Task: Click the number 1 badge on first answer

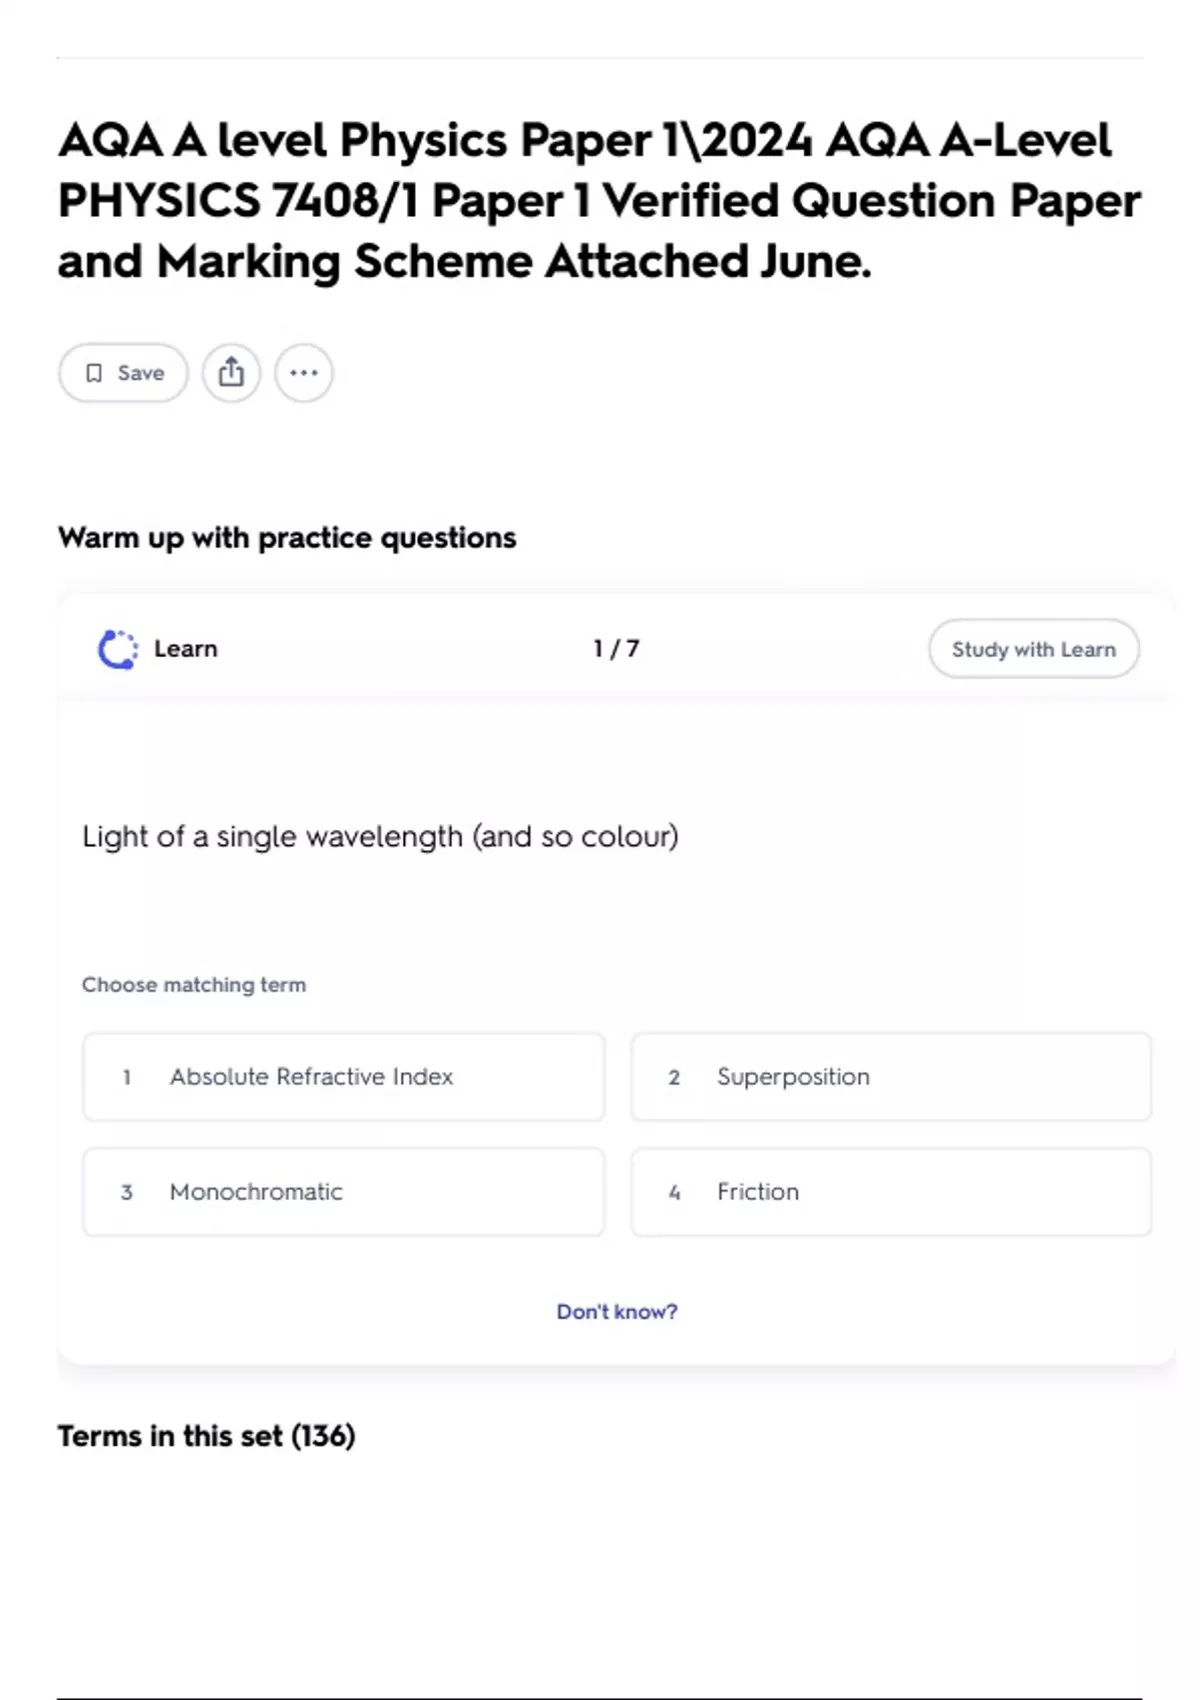Action: [x=127, y=1077]
